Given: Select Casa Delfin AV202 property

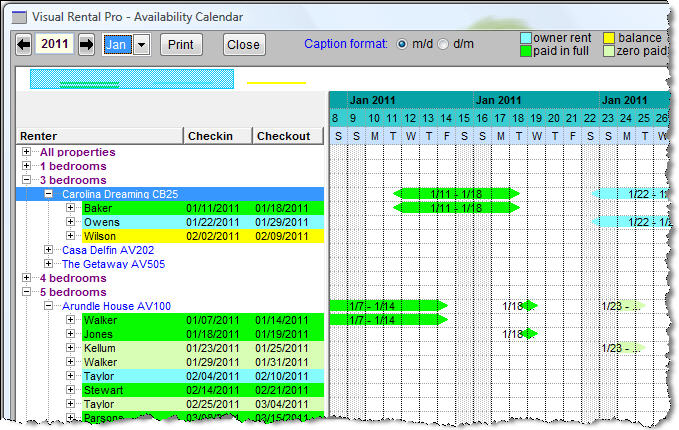Looking at the screenshot, I should 108,250.
